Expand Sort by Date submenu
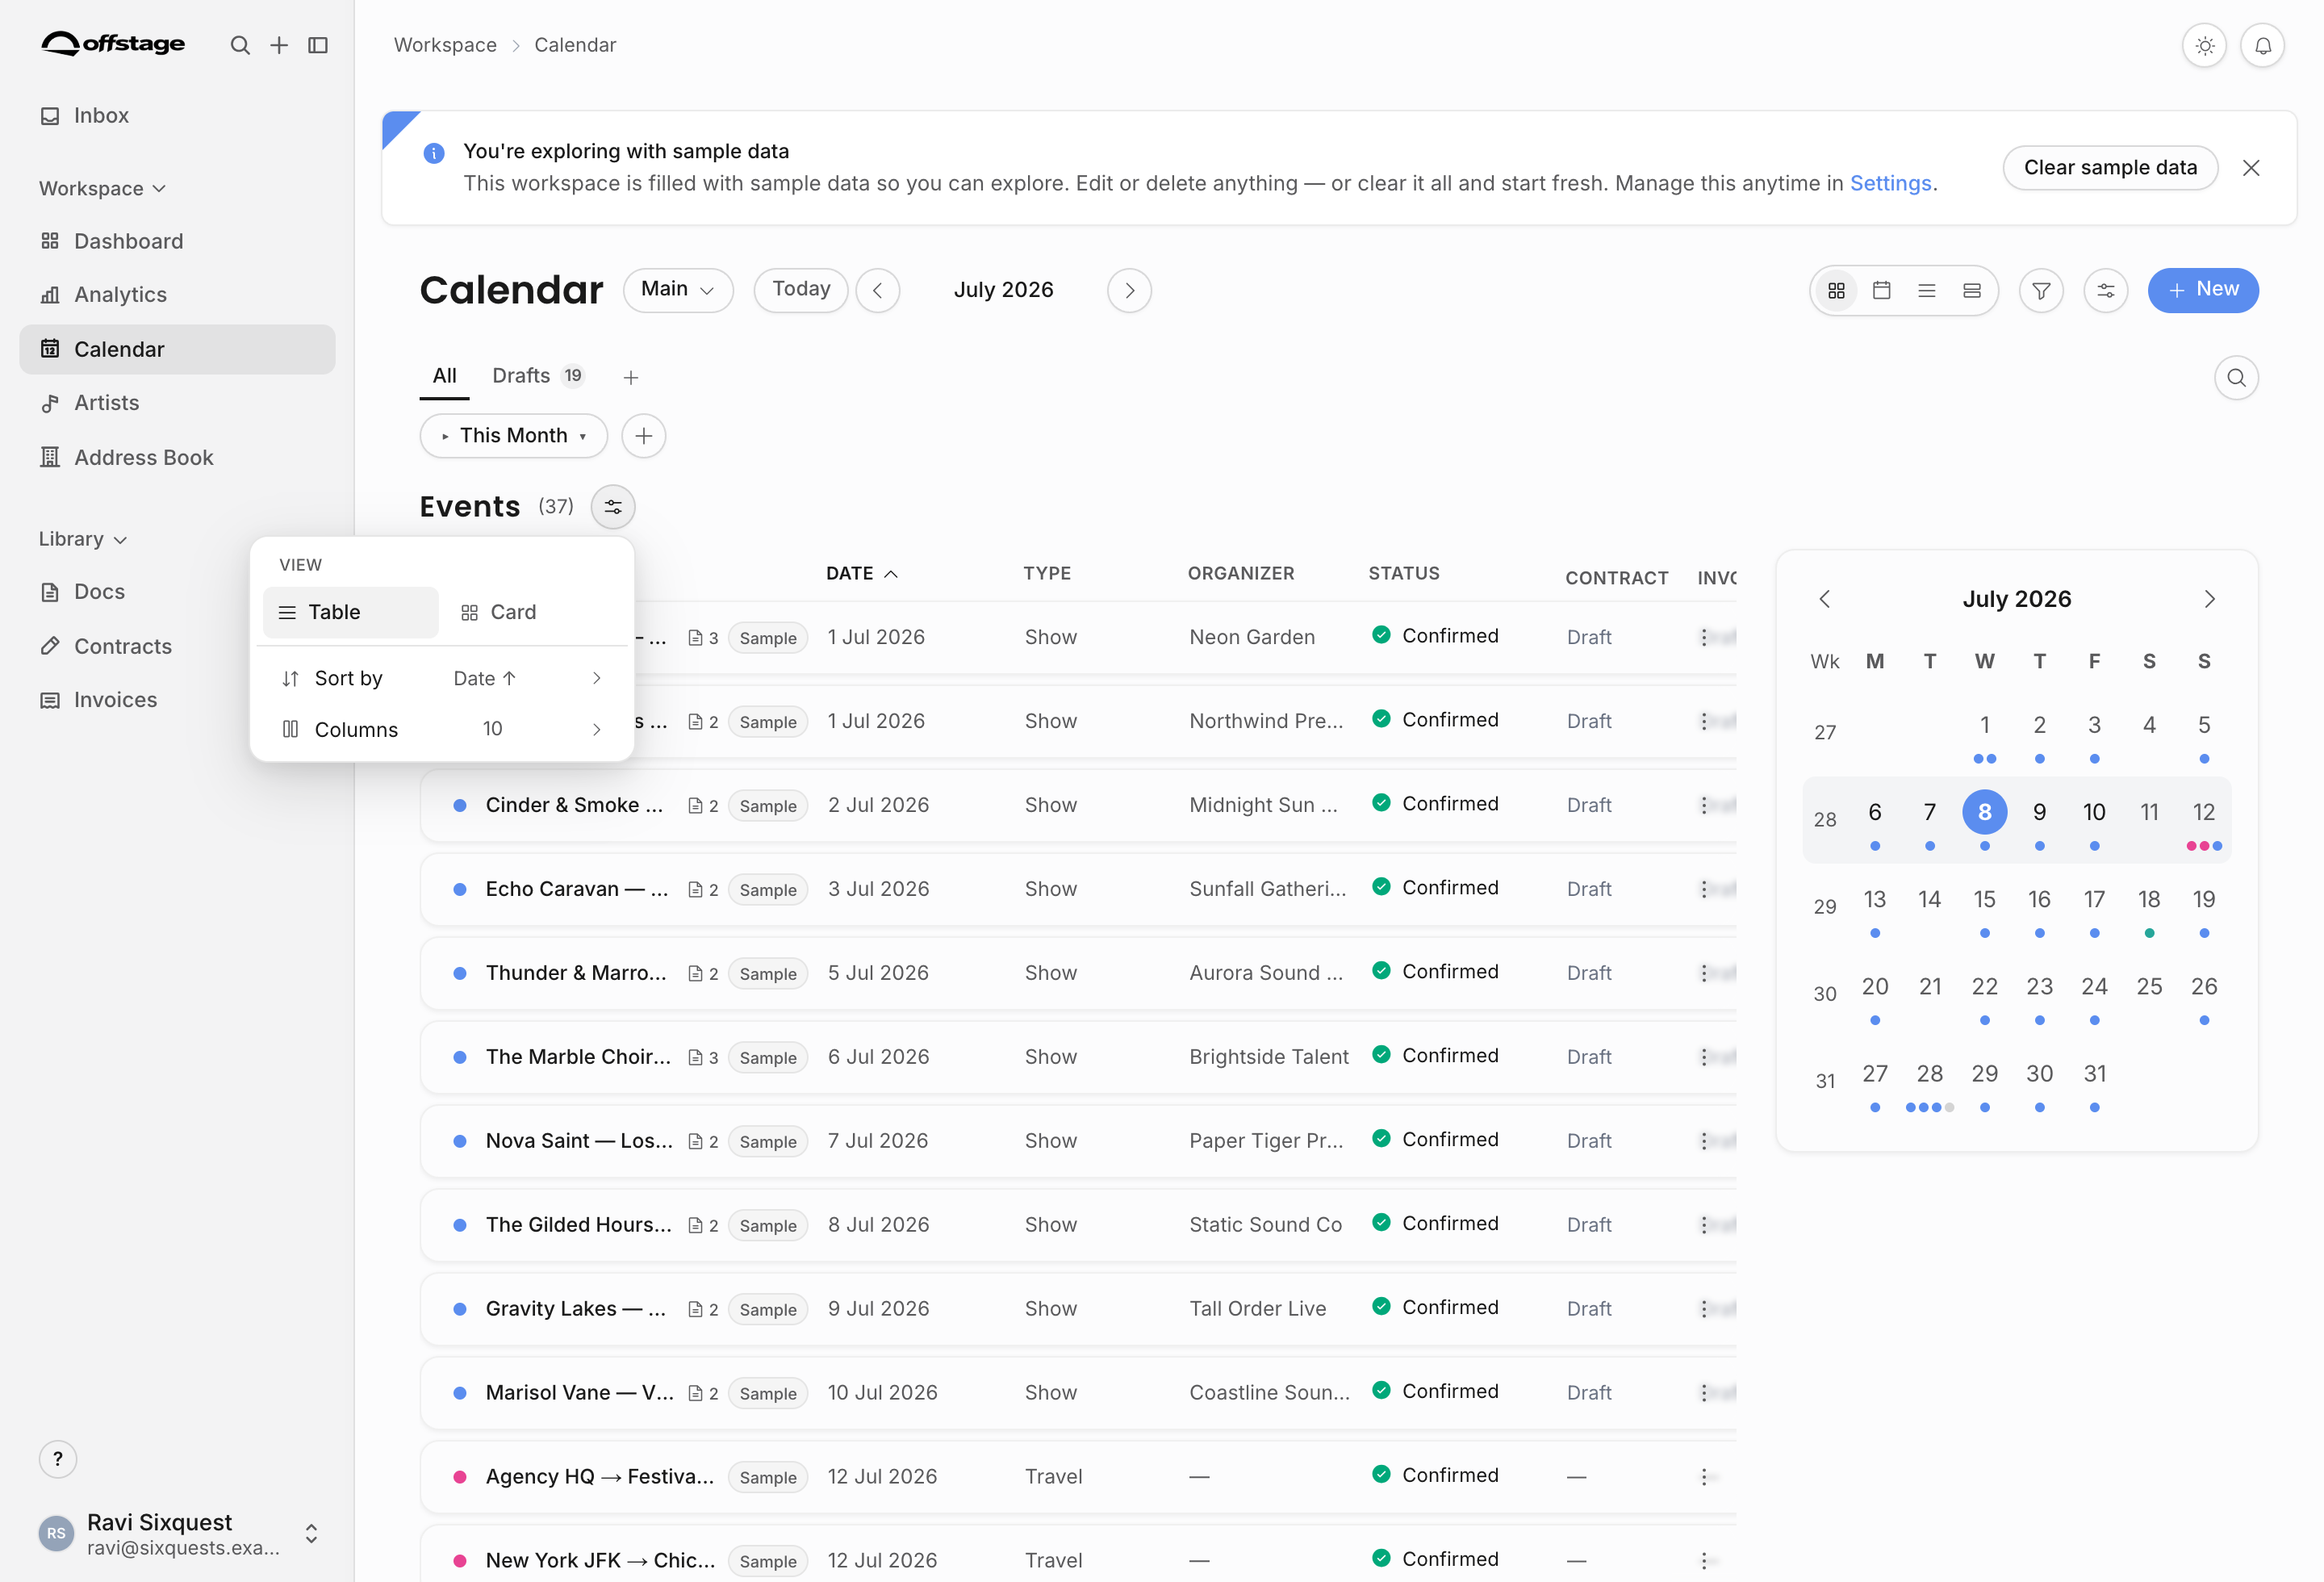This screenshot has width=2324, height=1582. click(442, 678)
